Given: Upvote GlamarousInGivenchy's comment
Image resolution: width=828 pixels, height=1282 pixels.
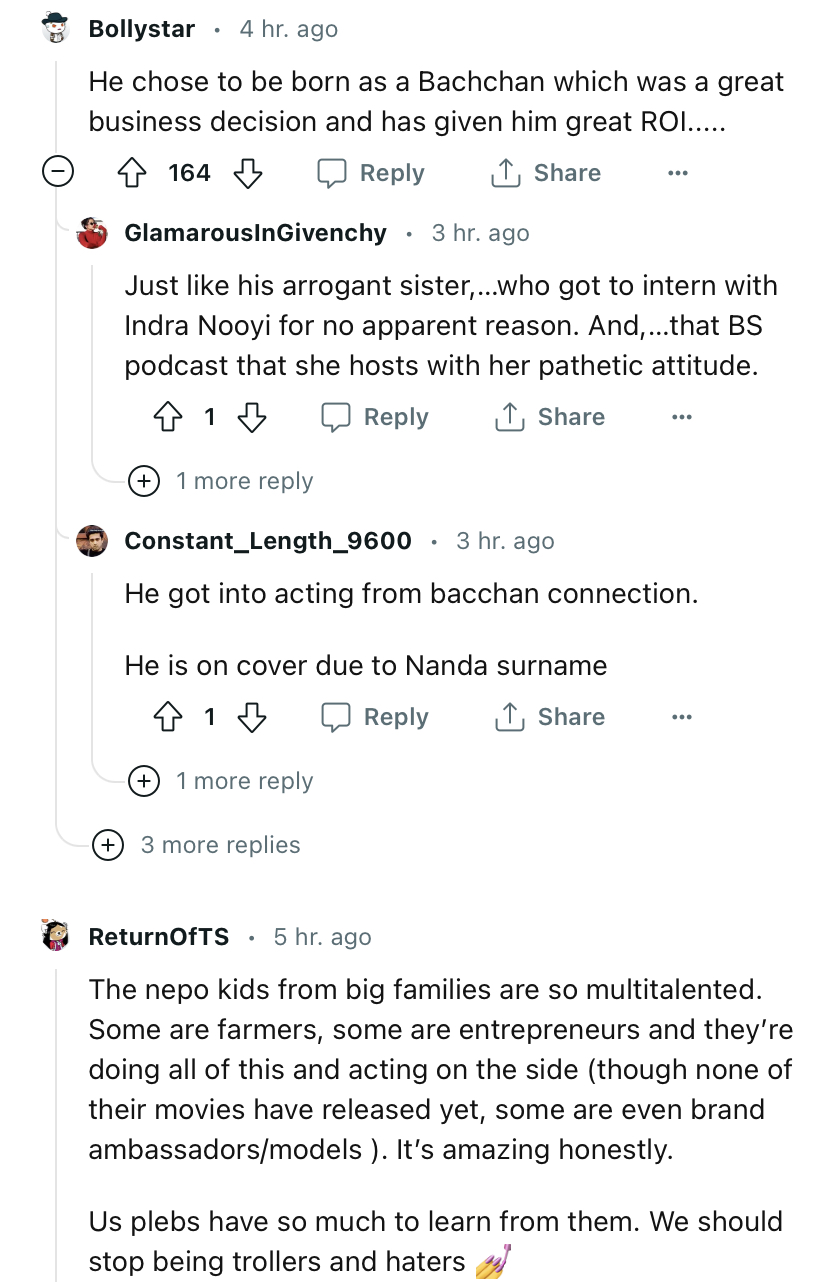Looking at the screenshot, I should [x=167, y=417].
